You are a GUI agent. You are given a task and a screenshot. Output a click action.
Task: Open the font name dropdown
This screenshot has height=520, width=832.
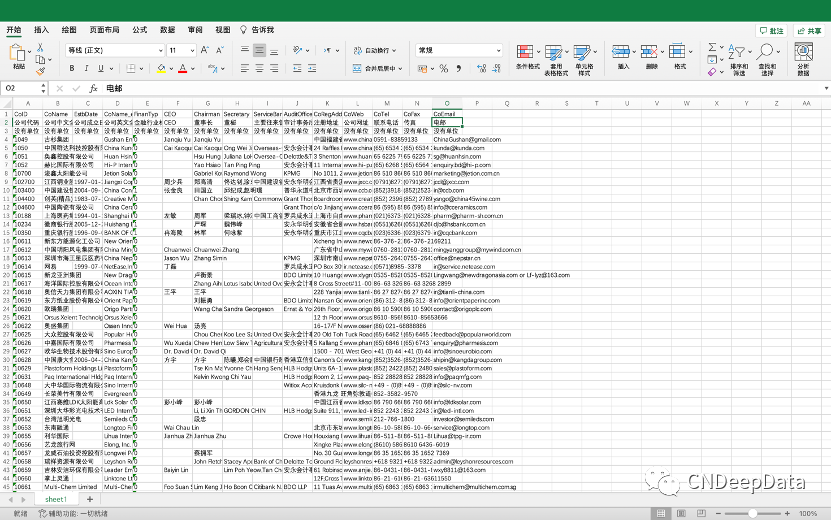161,50
